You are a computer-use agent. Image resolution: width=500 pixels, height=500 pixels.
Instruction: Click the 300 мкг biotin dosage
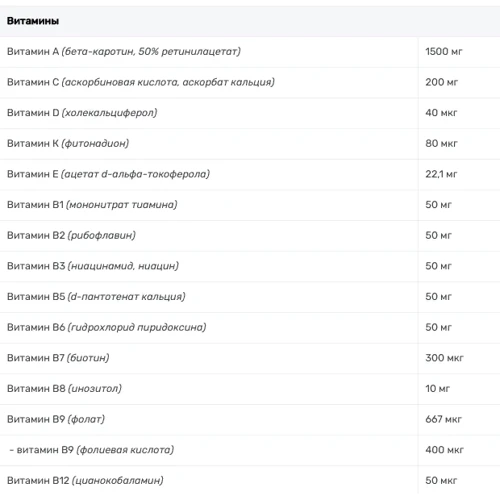point(444,358)
